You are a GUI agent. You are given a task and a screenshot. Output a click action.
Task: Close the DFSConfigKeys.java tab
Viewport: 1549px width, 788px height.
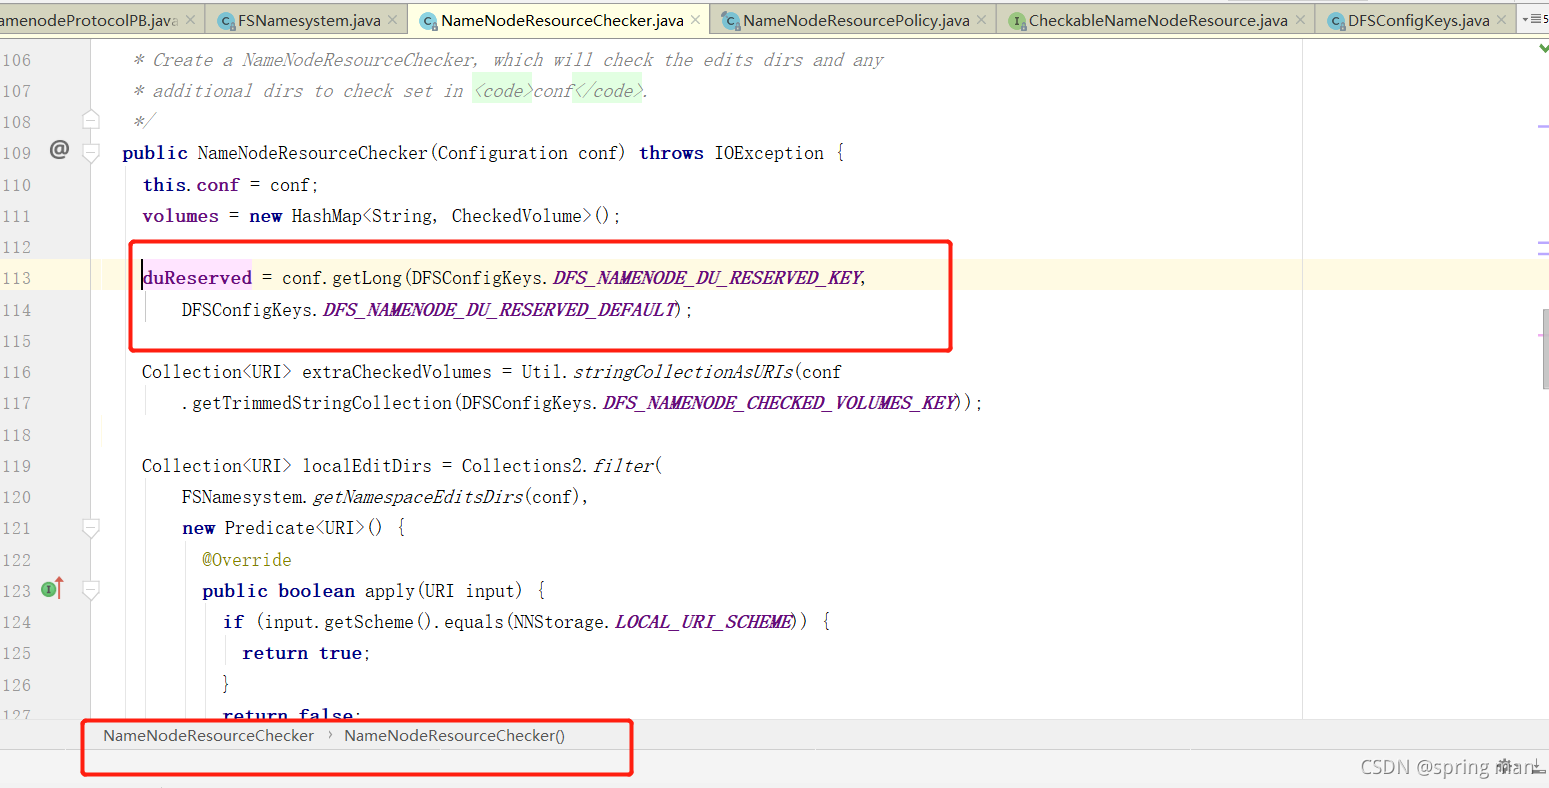[1501, 20]
